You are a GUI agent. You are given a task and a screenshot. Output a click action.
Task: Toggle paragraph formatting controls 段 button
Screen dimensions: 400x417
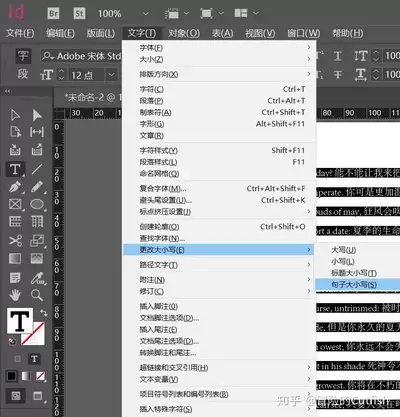pyautogui.click(x=23, y=74)
